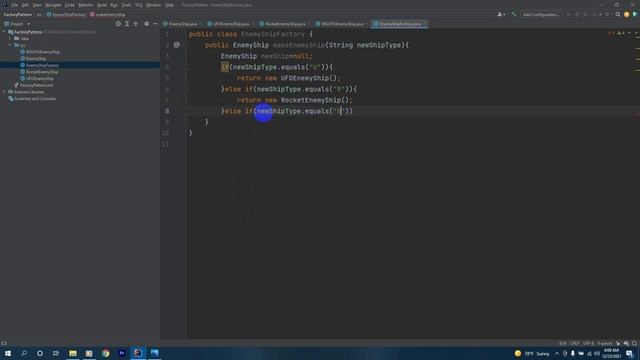Switch to the BIGUFOEnemyShip.java editor tab

pos(342,24)
